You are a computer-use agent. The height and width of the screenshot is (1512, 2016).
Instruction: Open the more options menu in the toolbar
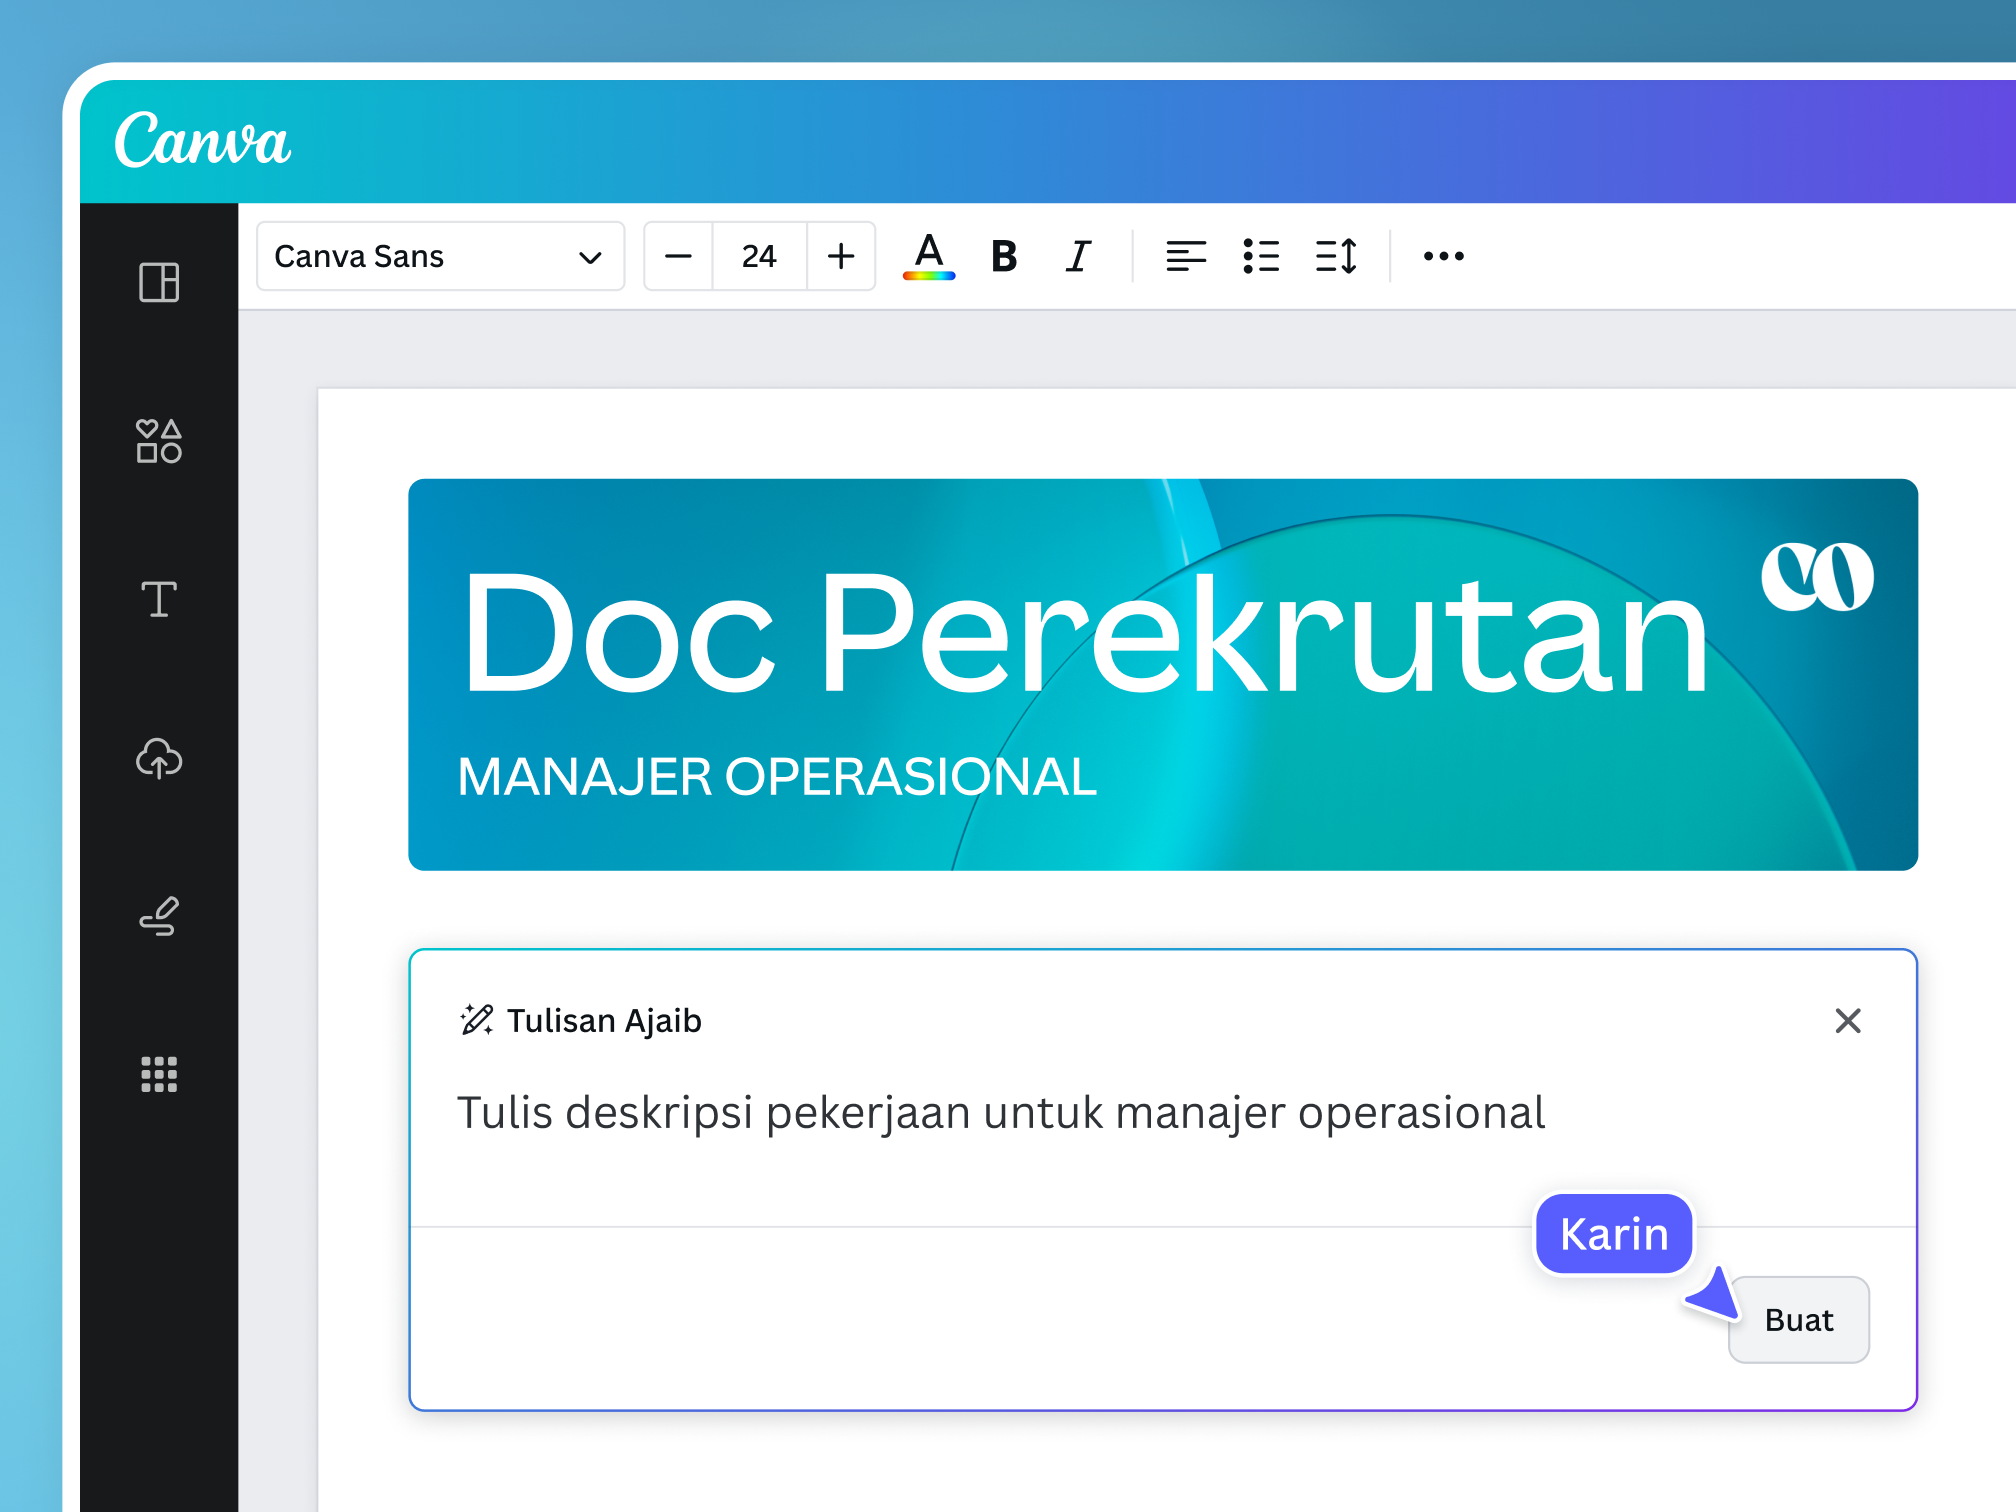point(1442,256)
